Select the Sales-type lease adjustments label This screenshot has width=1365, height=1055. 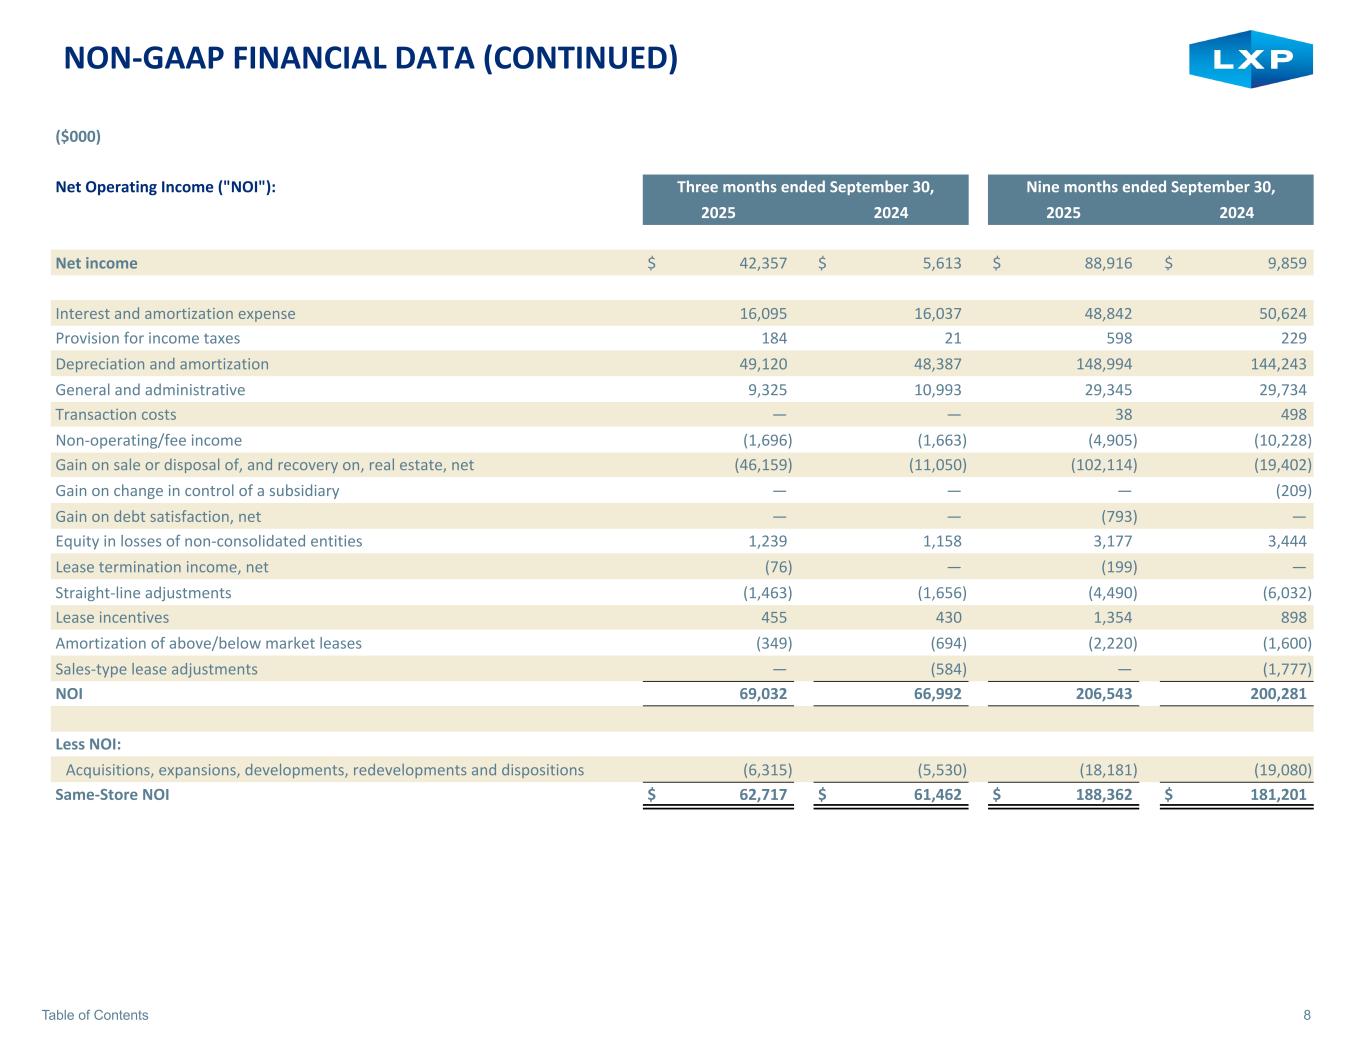click(156, 669)
